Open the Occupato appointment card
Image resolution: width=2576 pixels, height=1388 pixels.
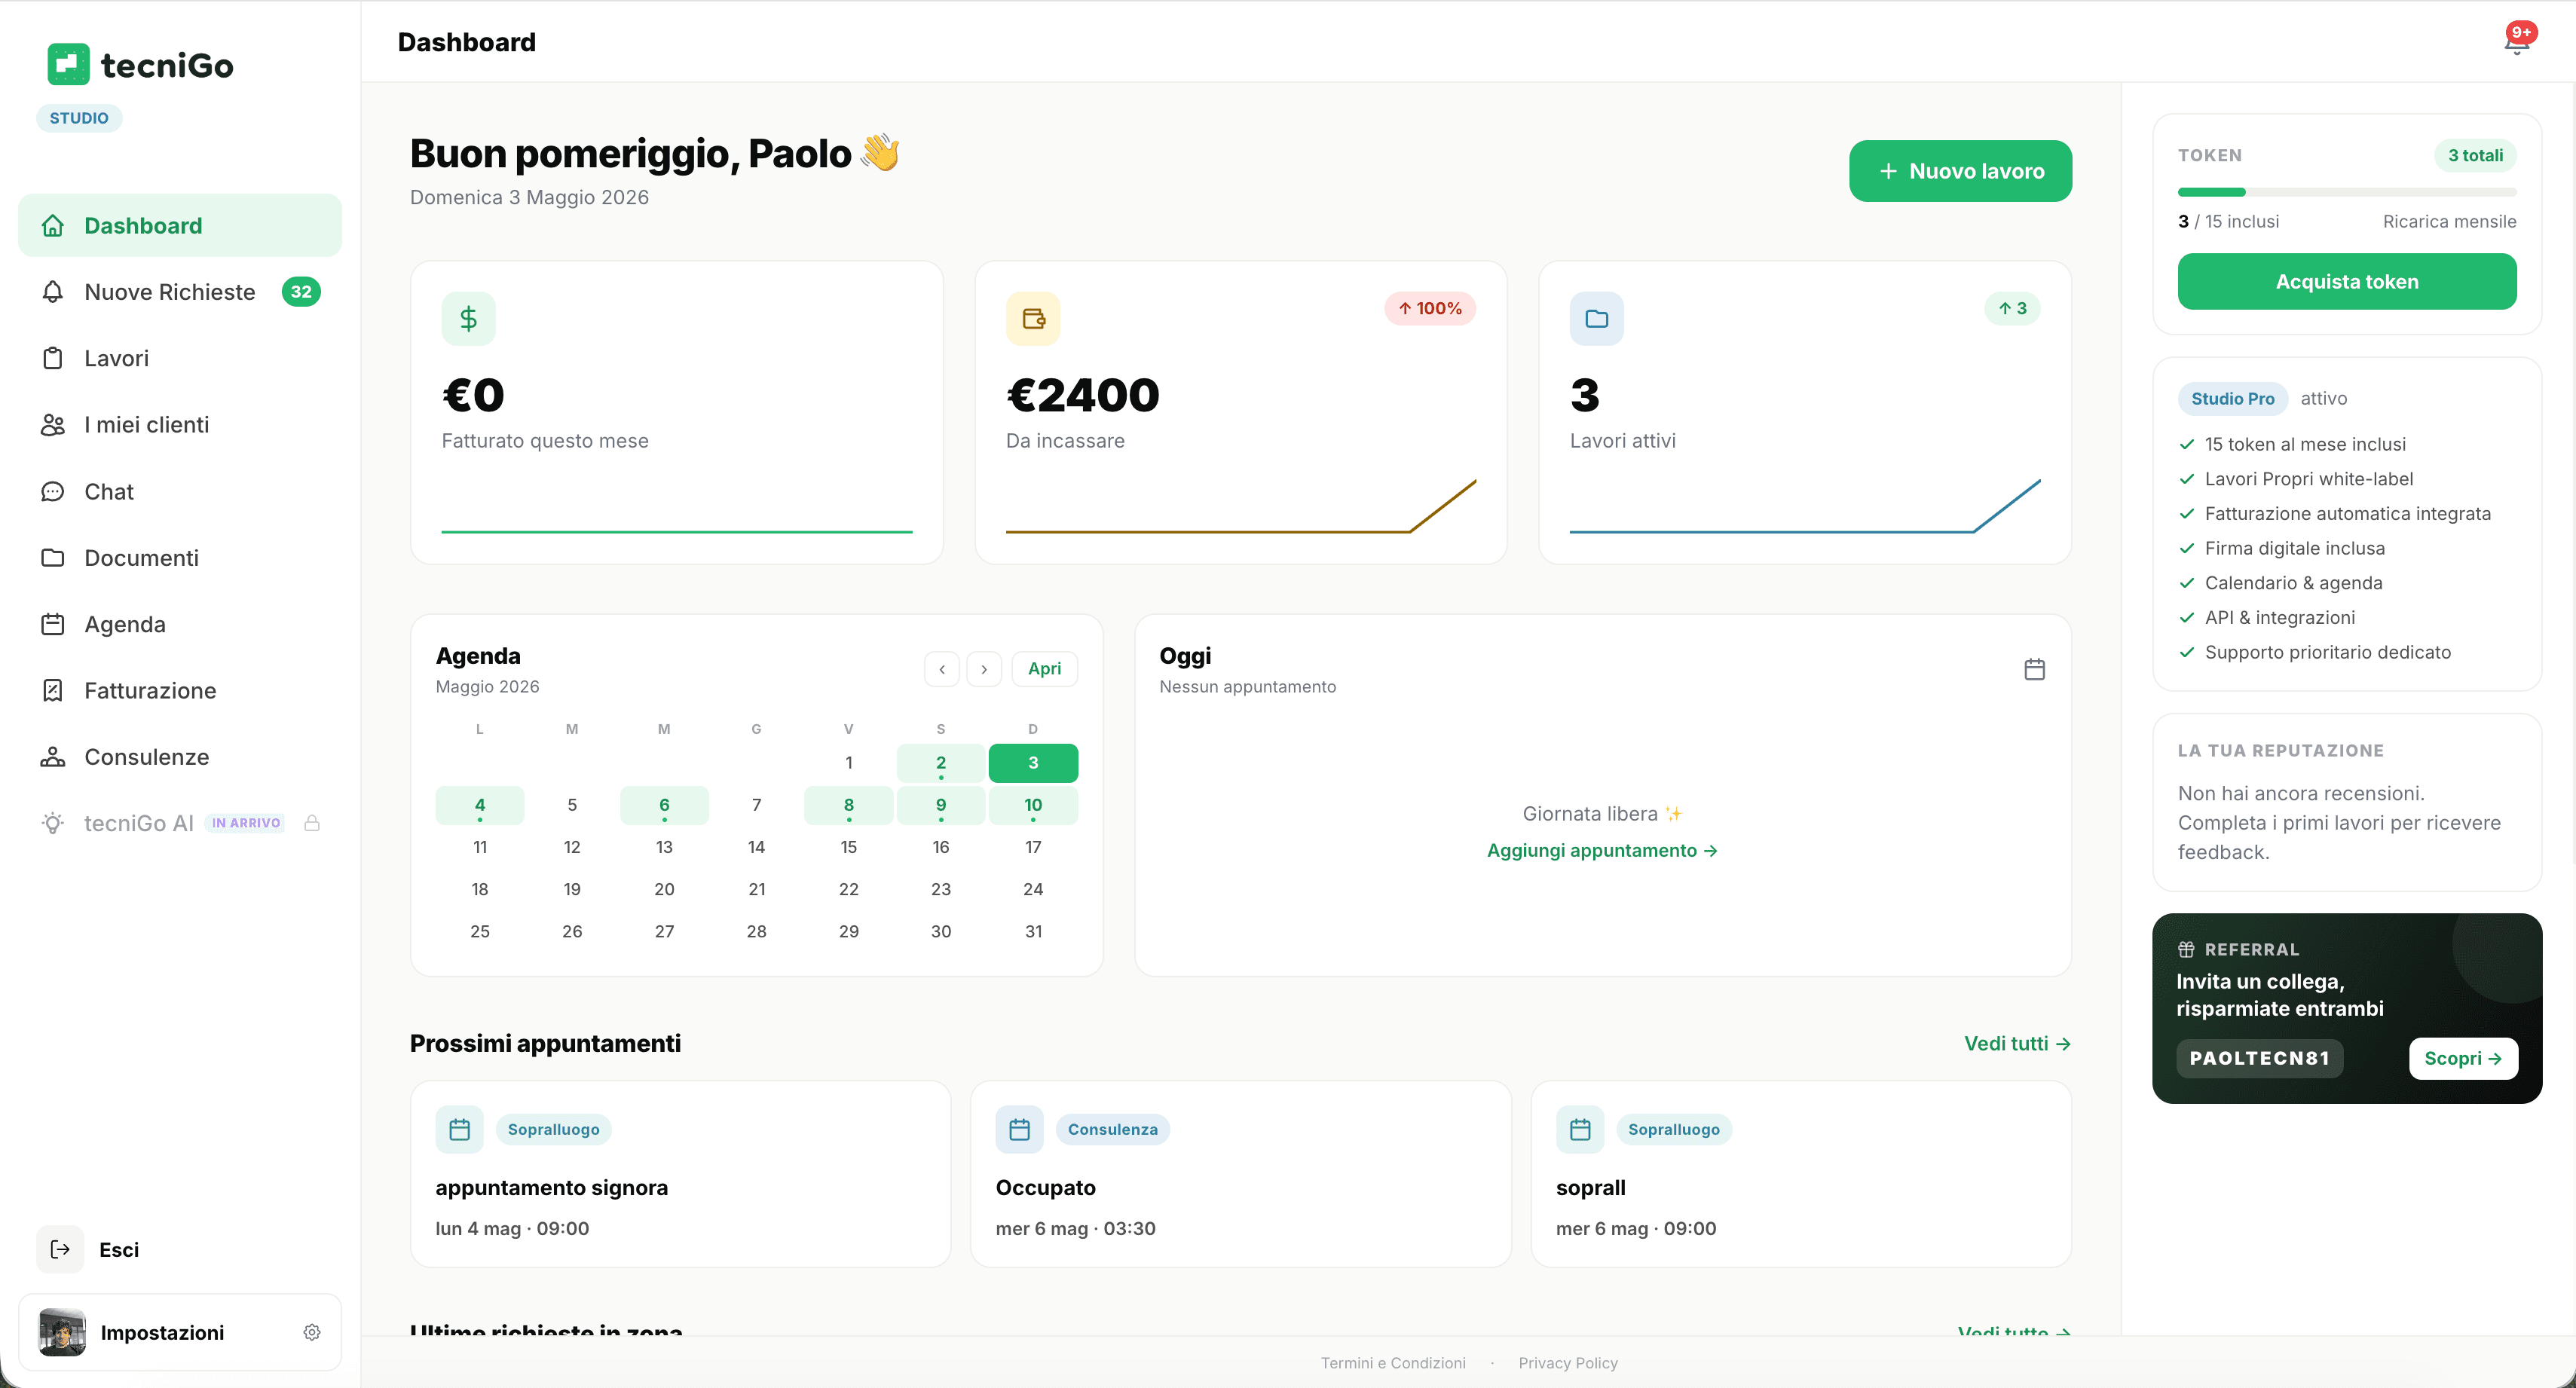pos(1241,1173)
